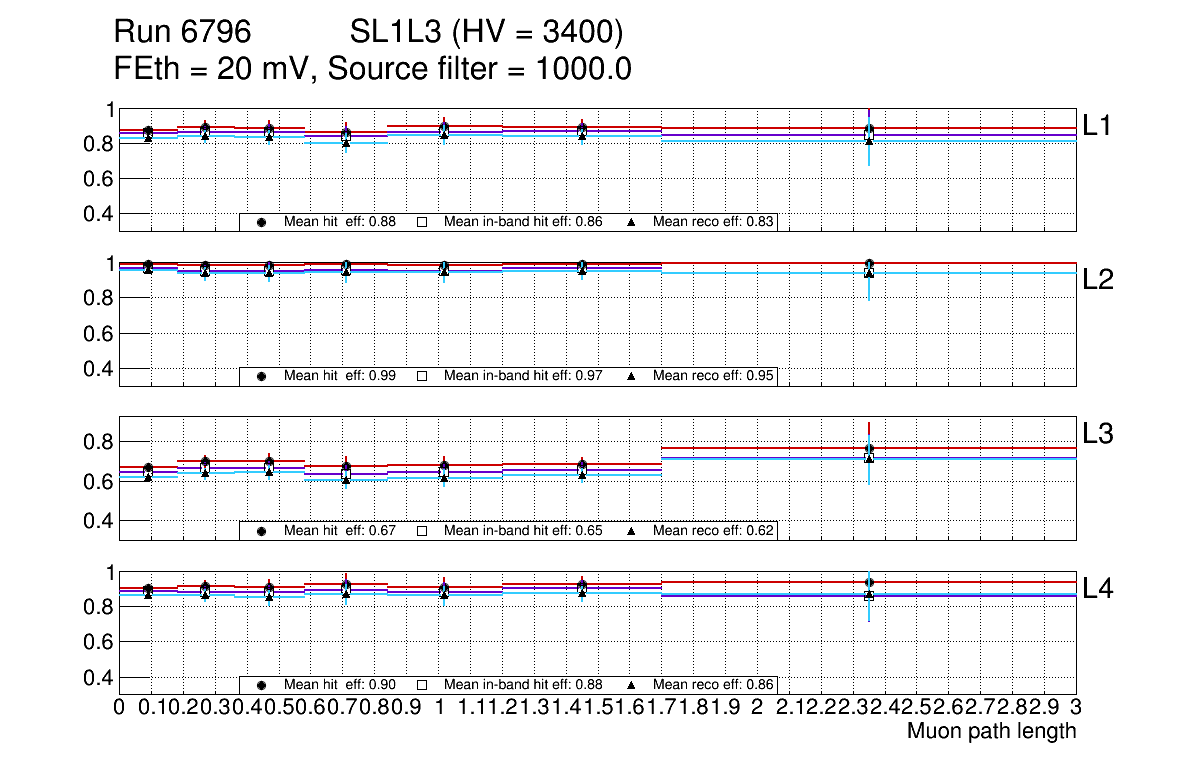Click the 'Muon path length' axis title

point(991,731)
